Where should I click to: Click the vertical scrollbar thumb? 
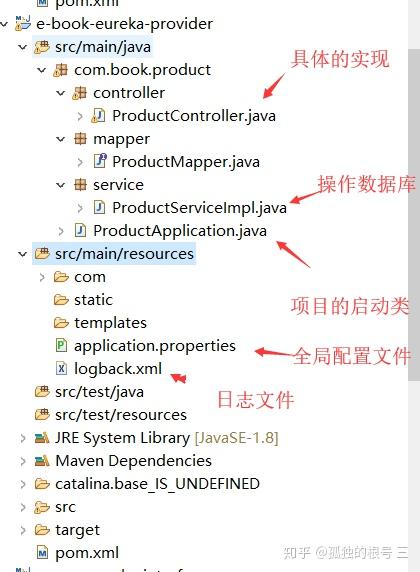(414, 215)
